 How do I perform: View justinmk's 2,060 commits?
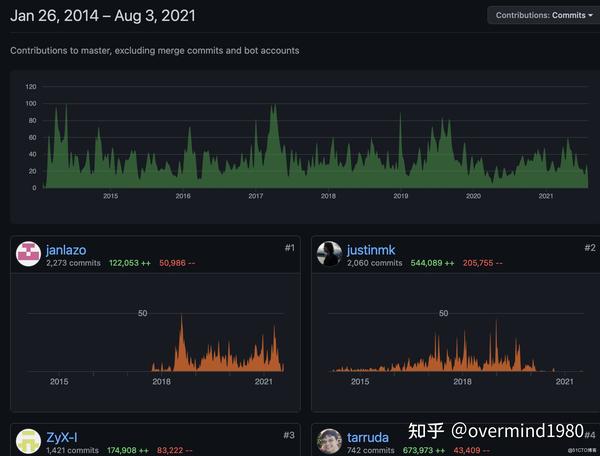(x=375, y=263)
